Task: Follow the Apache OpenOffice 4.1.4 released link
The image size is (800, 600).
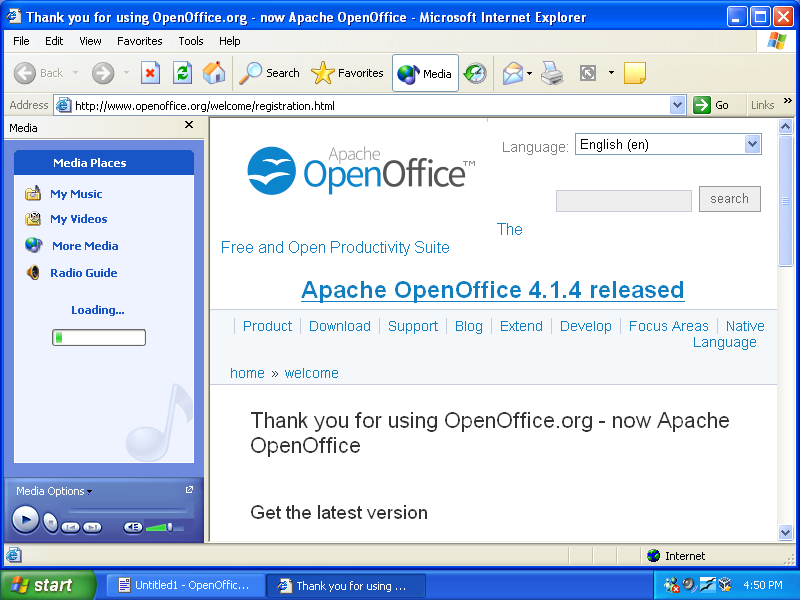Action: 492,290
